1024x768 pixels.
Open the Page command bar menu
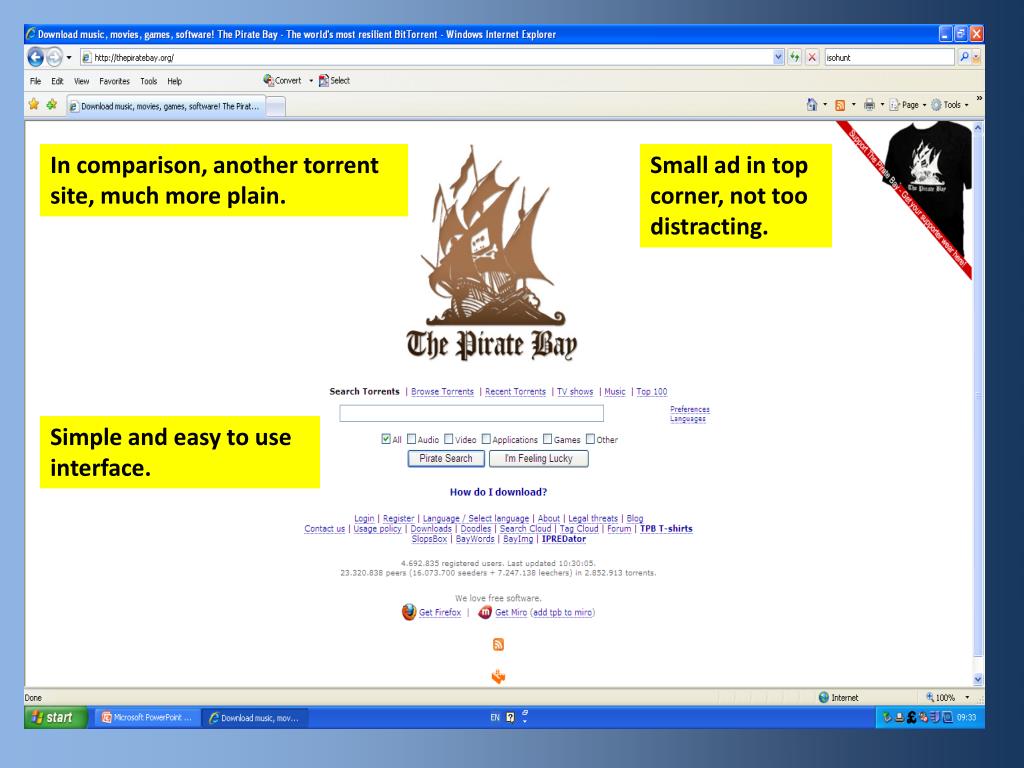tap(908, 104)
